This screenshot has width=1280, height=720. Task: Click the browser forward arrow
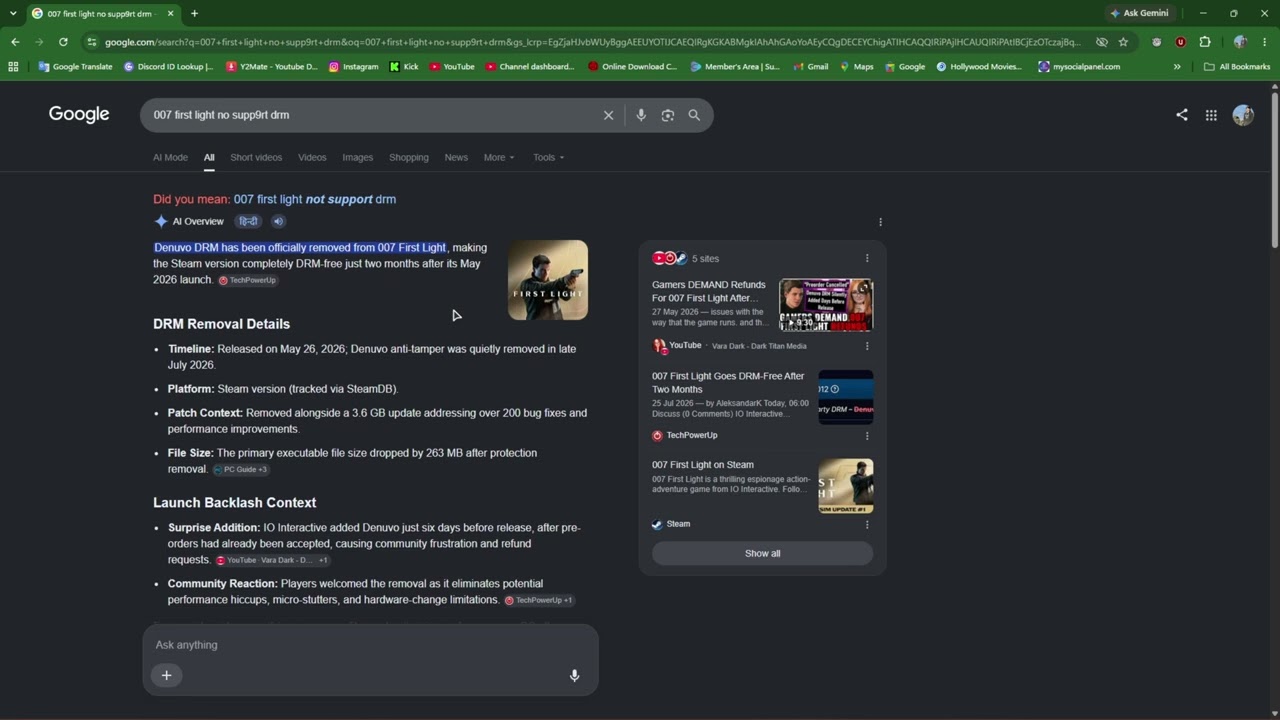click(x=39, y=42)
